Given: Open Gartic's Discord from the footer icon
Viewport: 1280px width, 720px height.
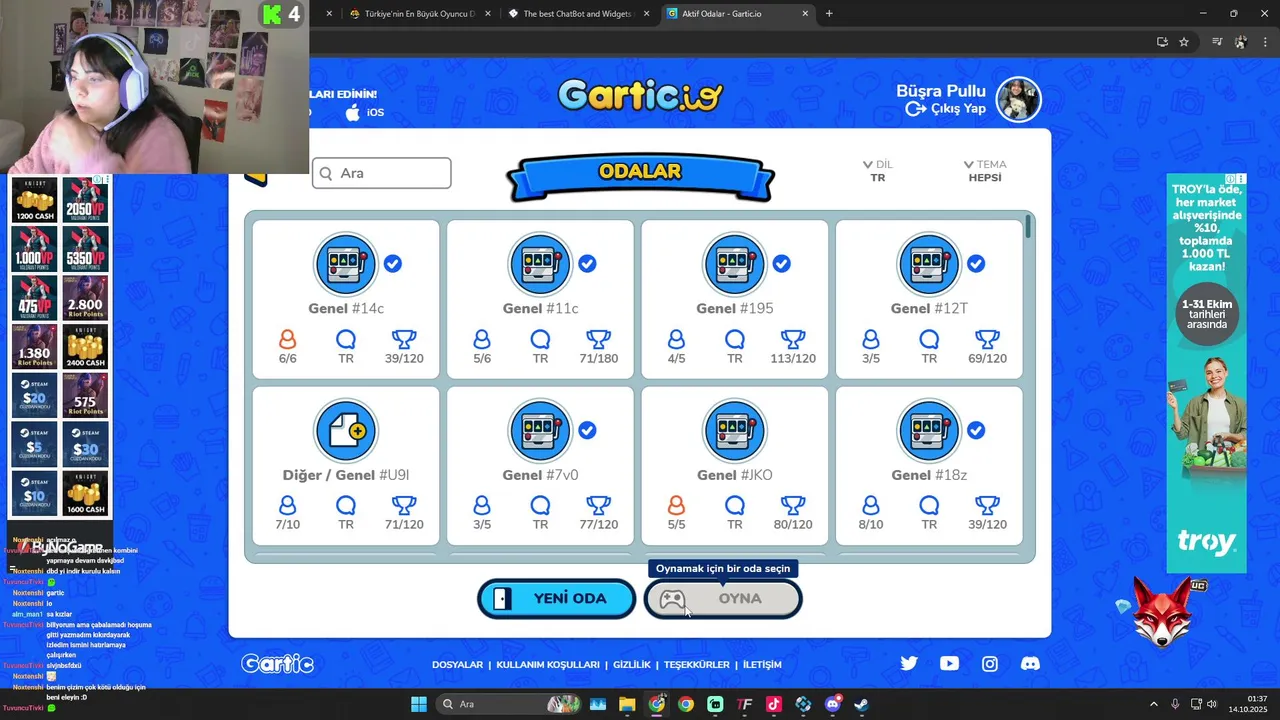Looking at the screenshot, I should click(x=1030, y=663).
